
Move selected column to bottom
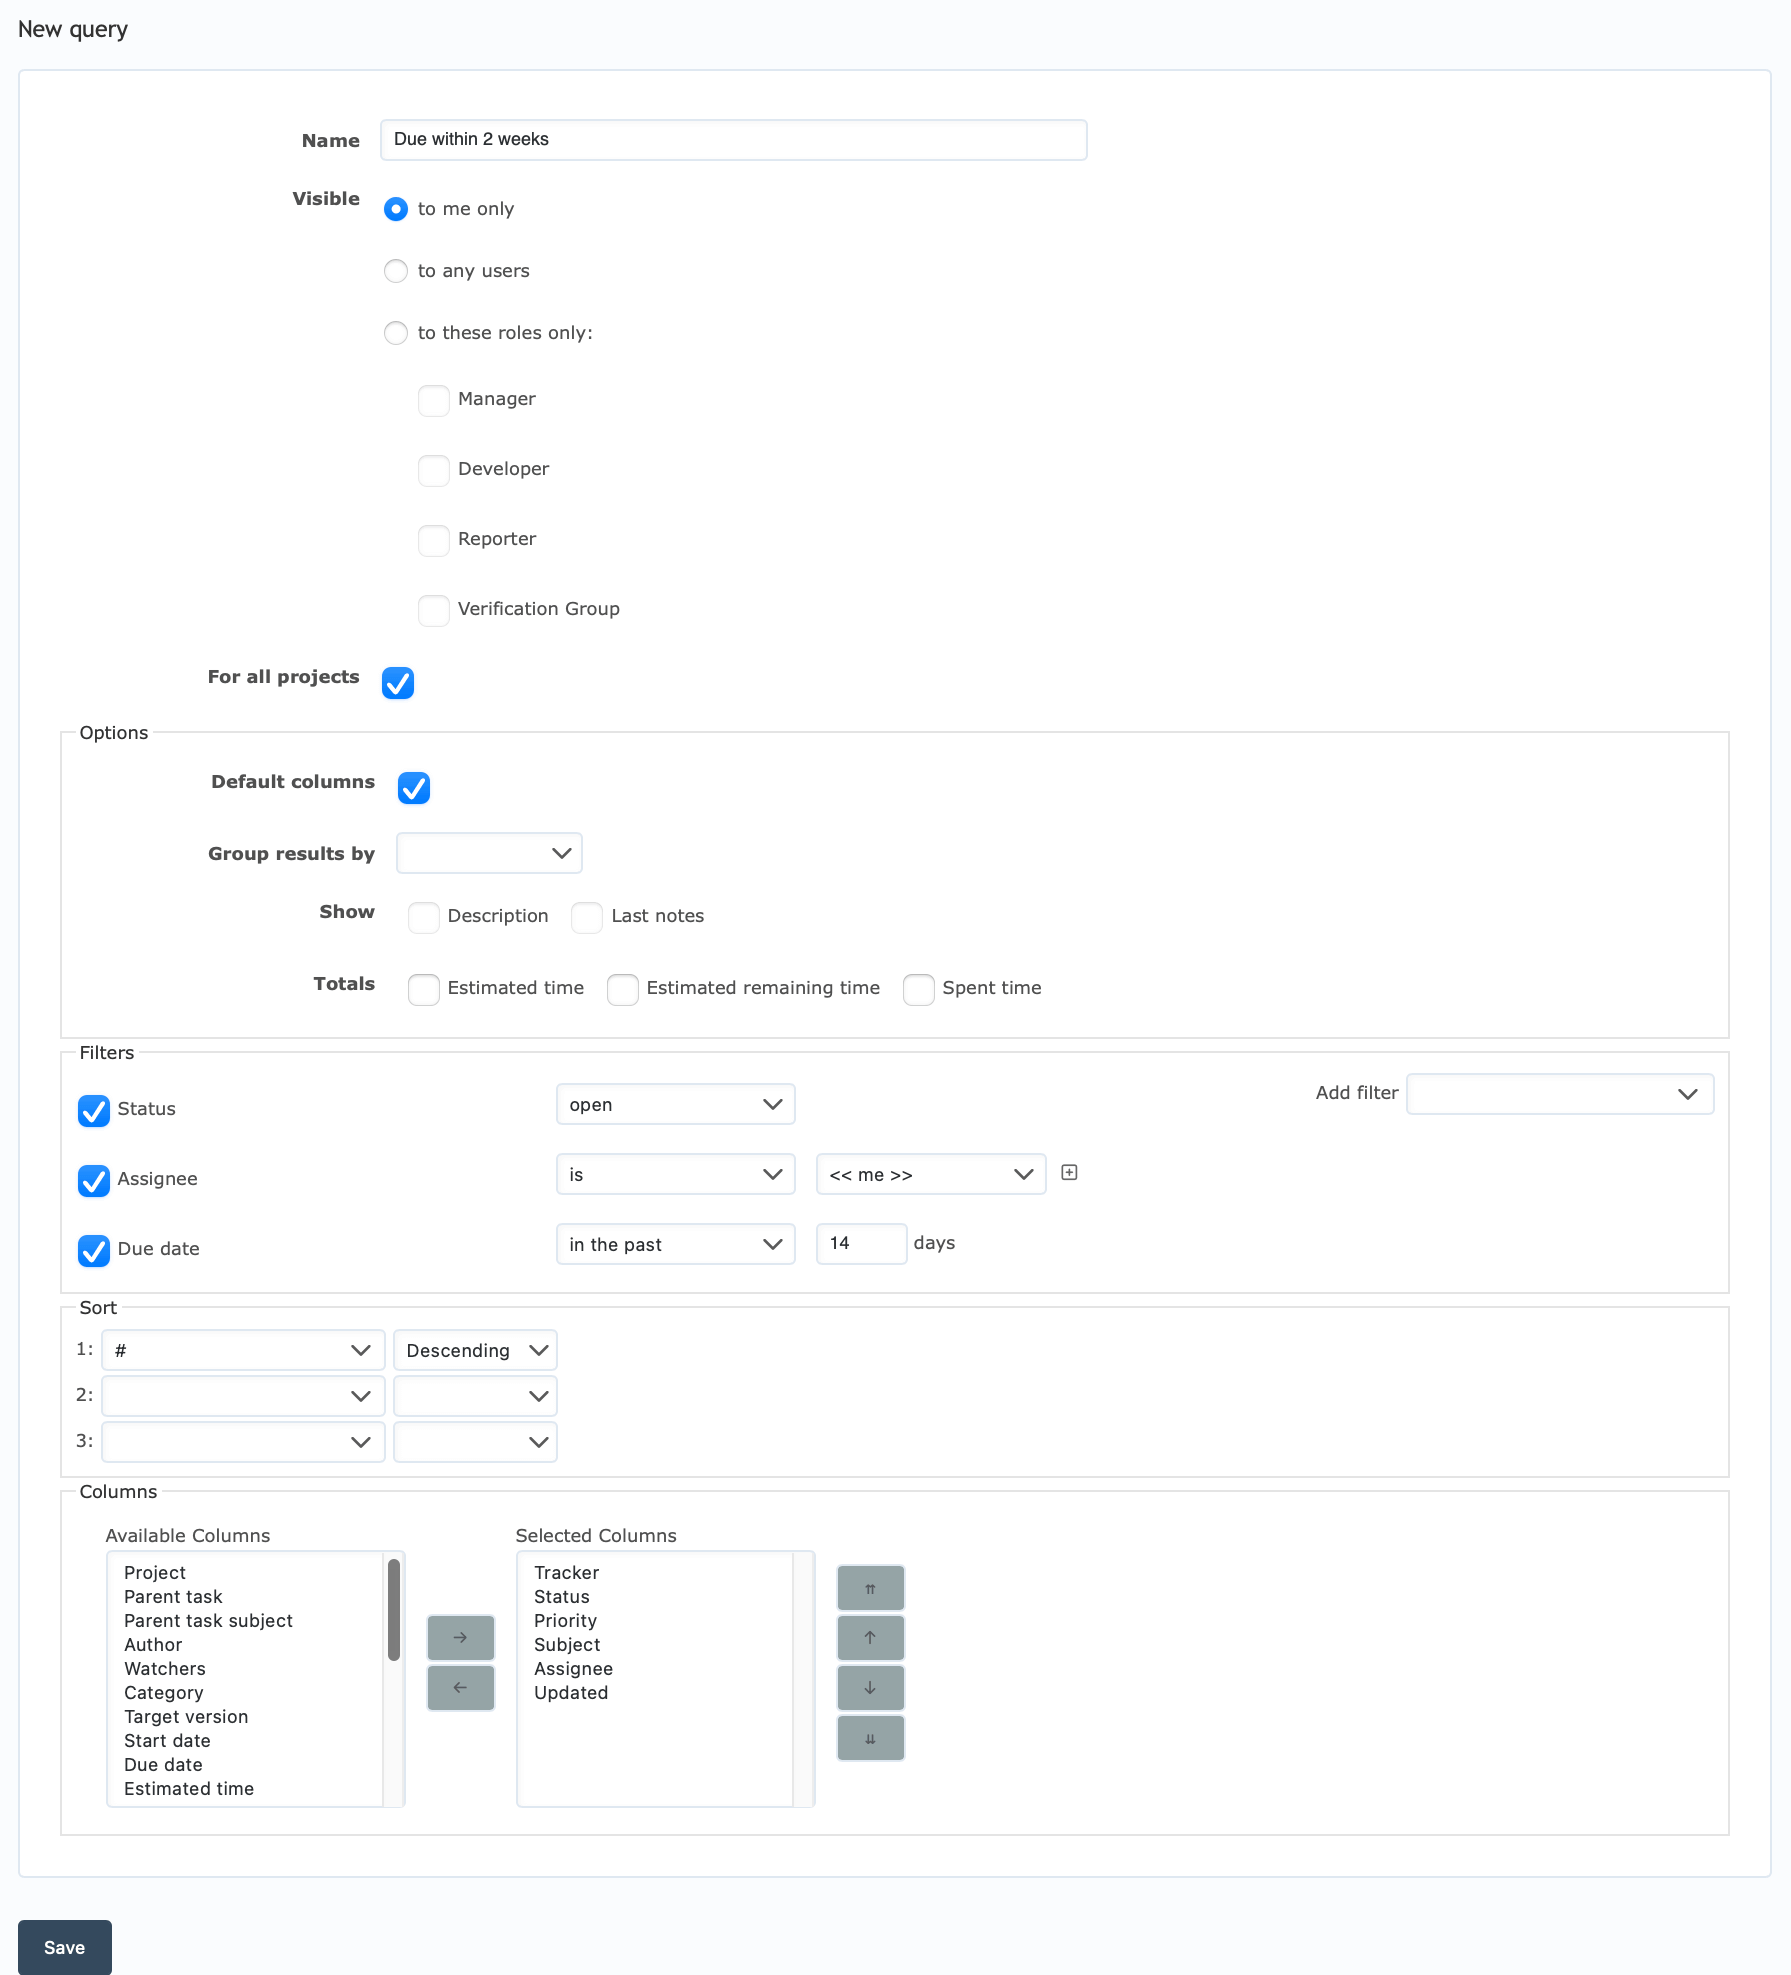870,1738
